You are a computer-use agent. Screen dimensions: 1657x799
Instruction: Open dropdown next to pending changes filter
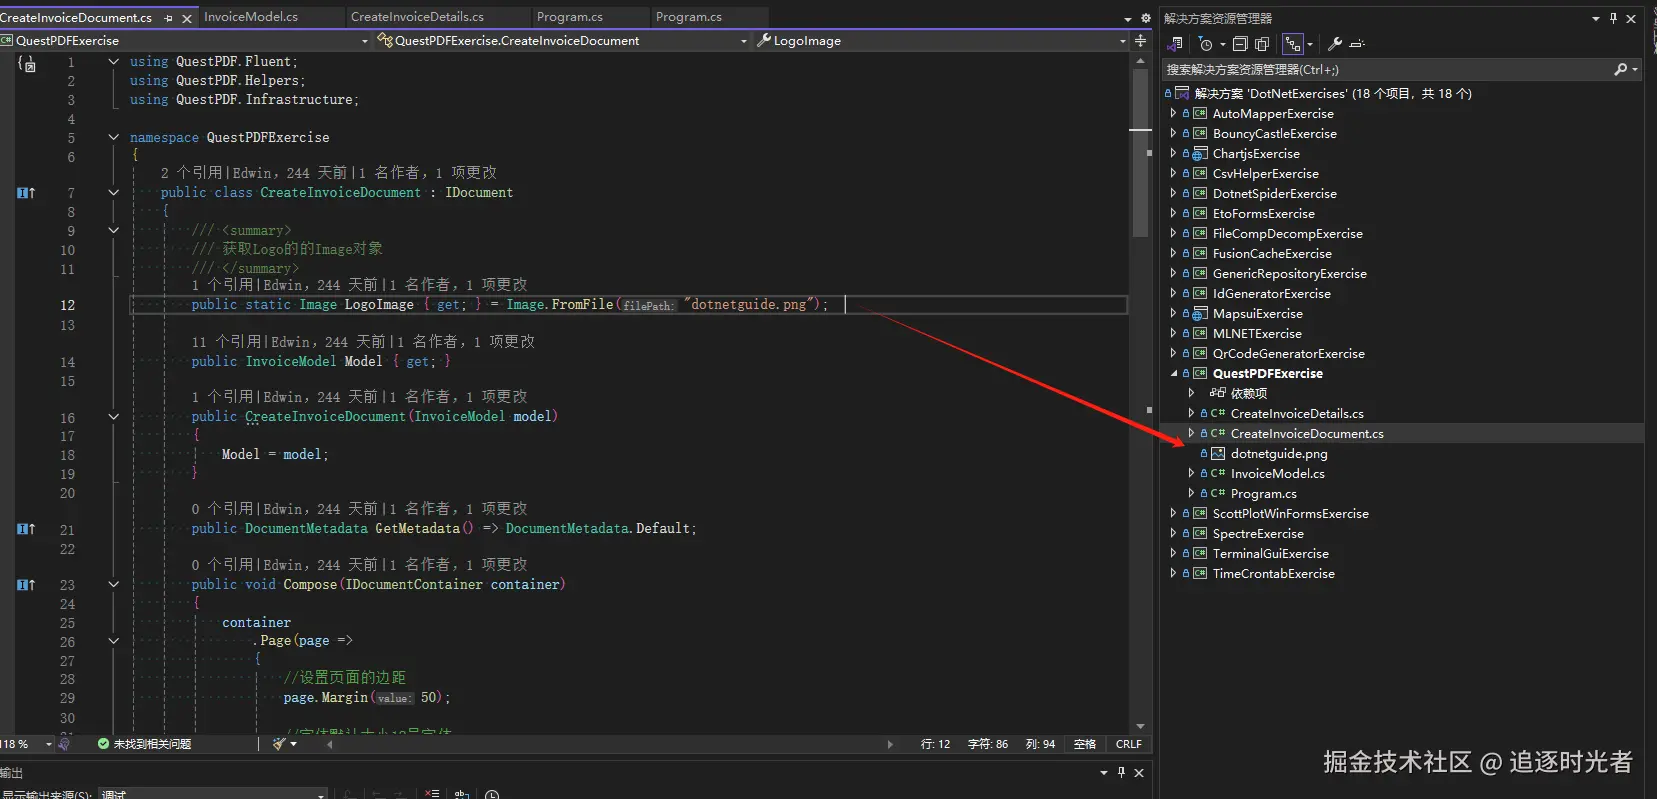point(1222,44)
